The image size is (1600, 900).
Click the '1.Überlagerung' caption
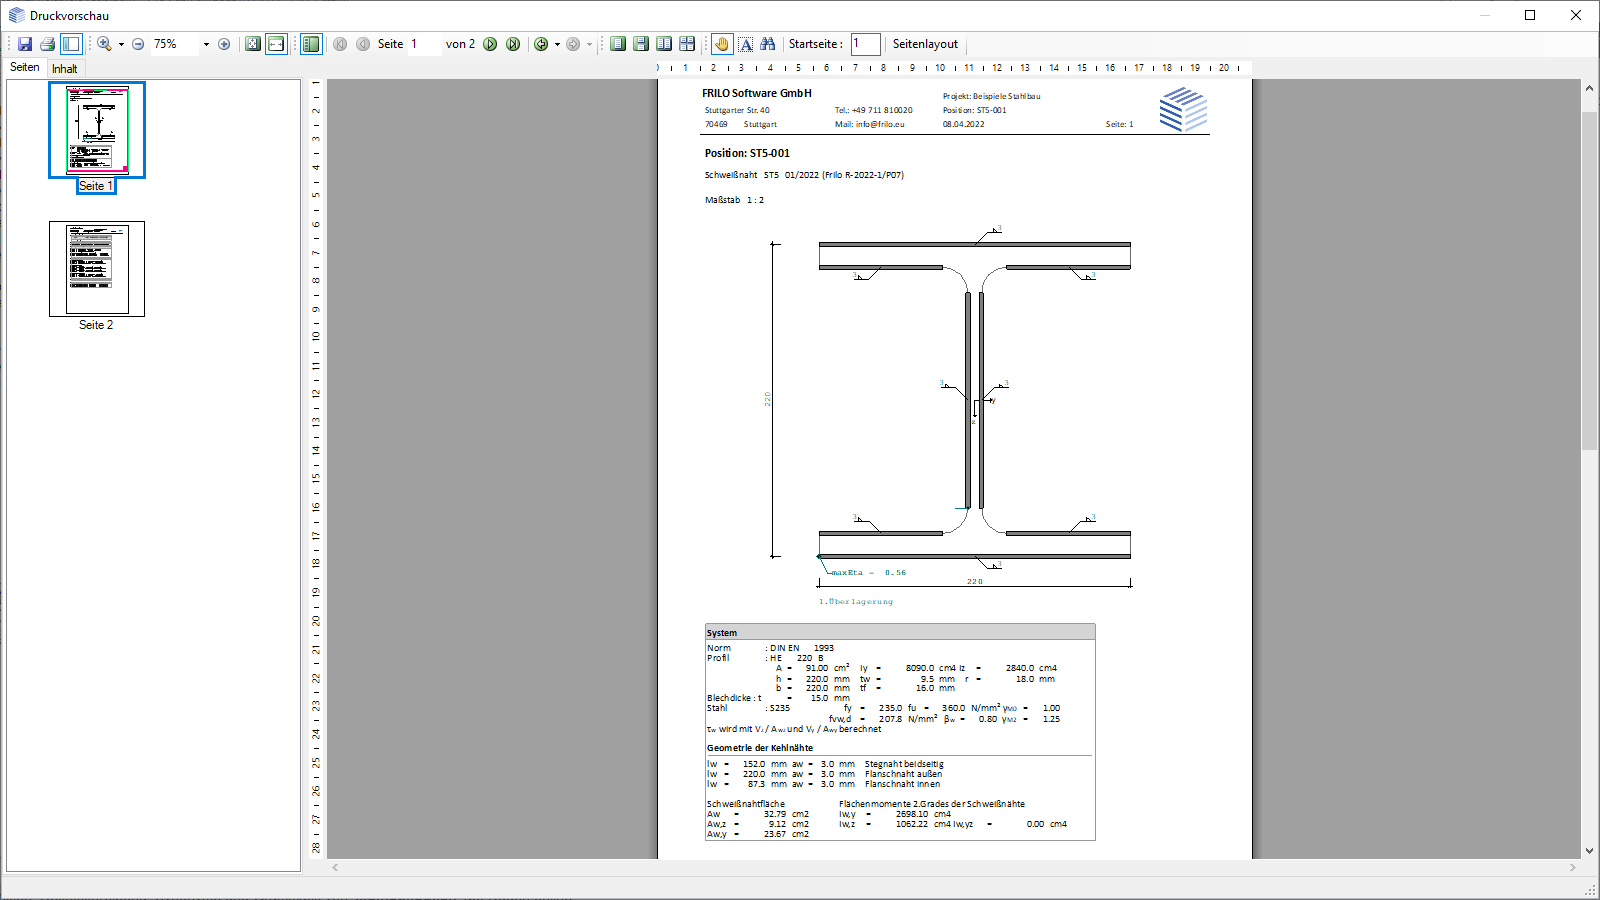click(x=856, y=602)
